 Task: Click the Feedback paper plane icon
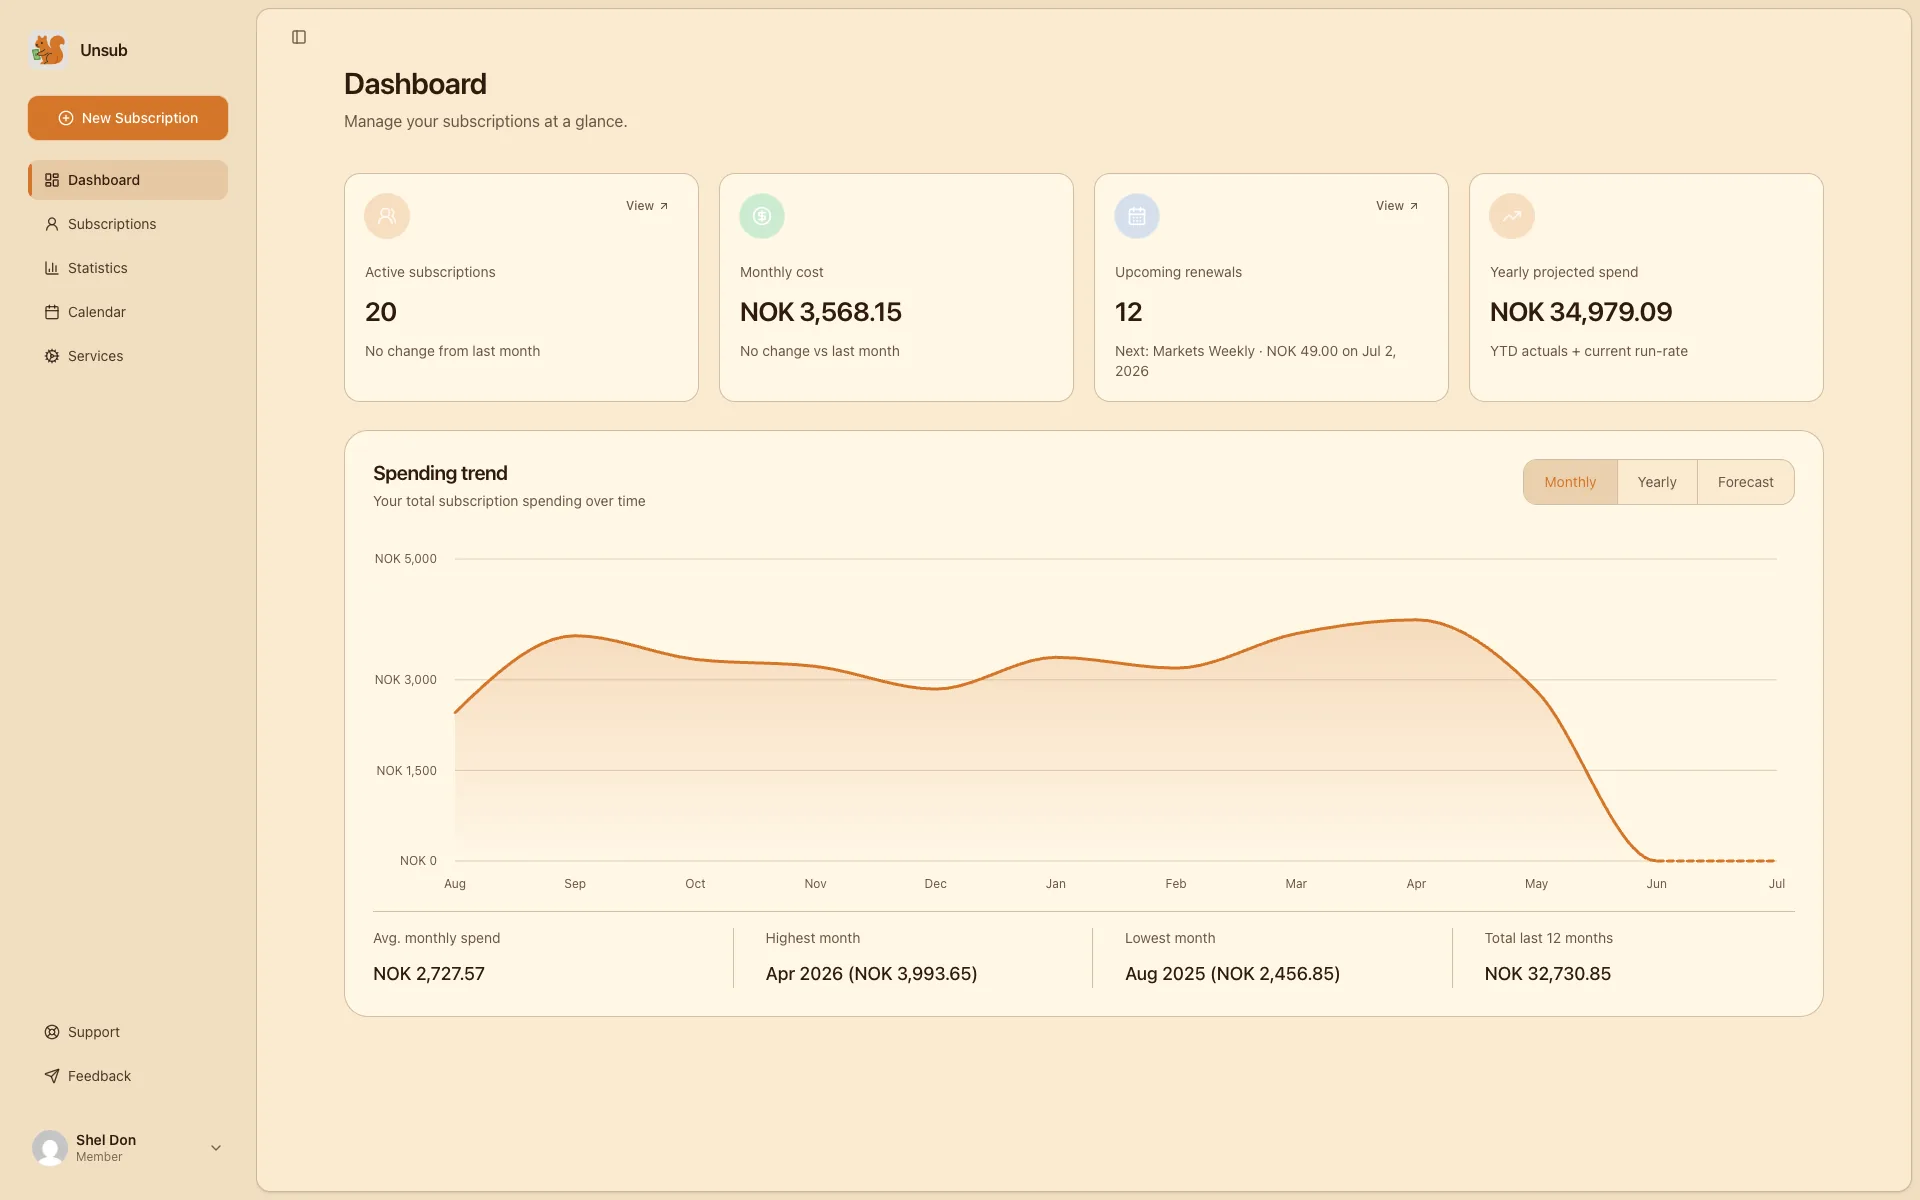(x=52, y=1076)
